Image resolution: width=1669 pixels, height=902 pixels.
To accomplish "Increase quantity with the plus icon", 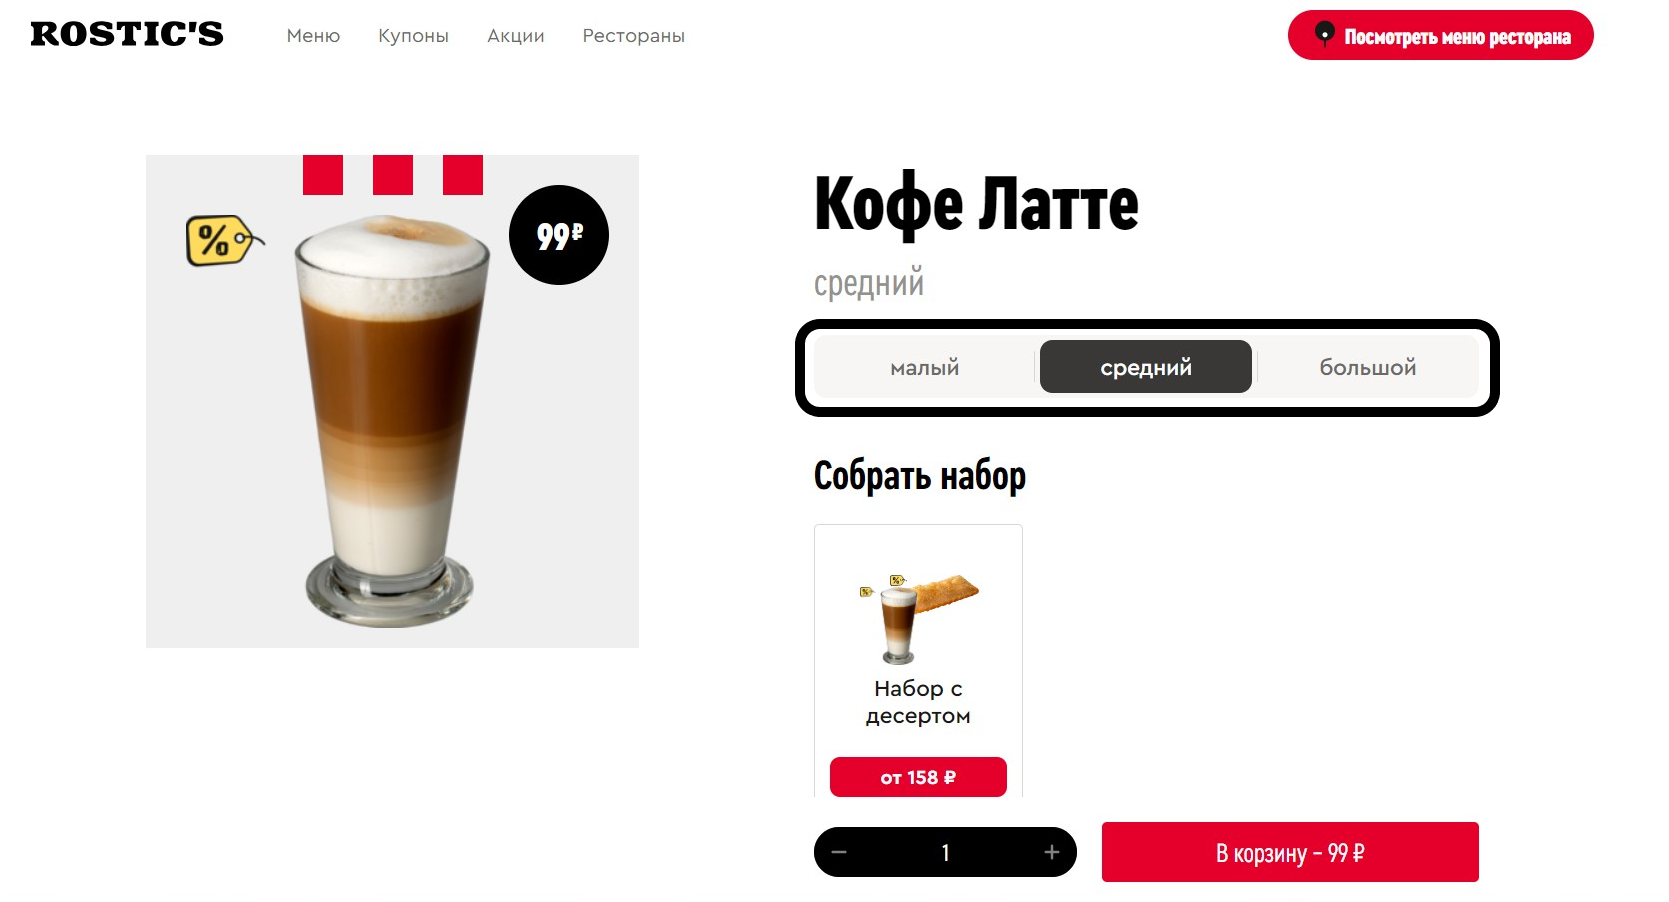I will point(1052,852).
